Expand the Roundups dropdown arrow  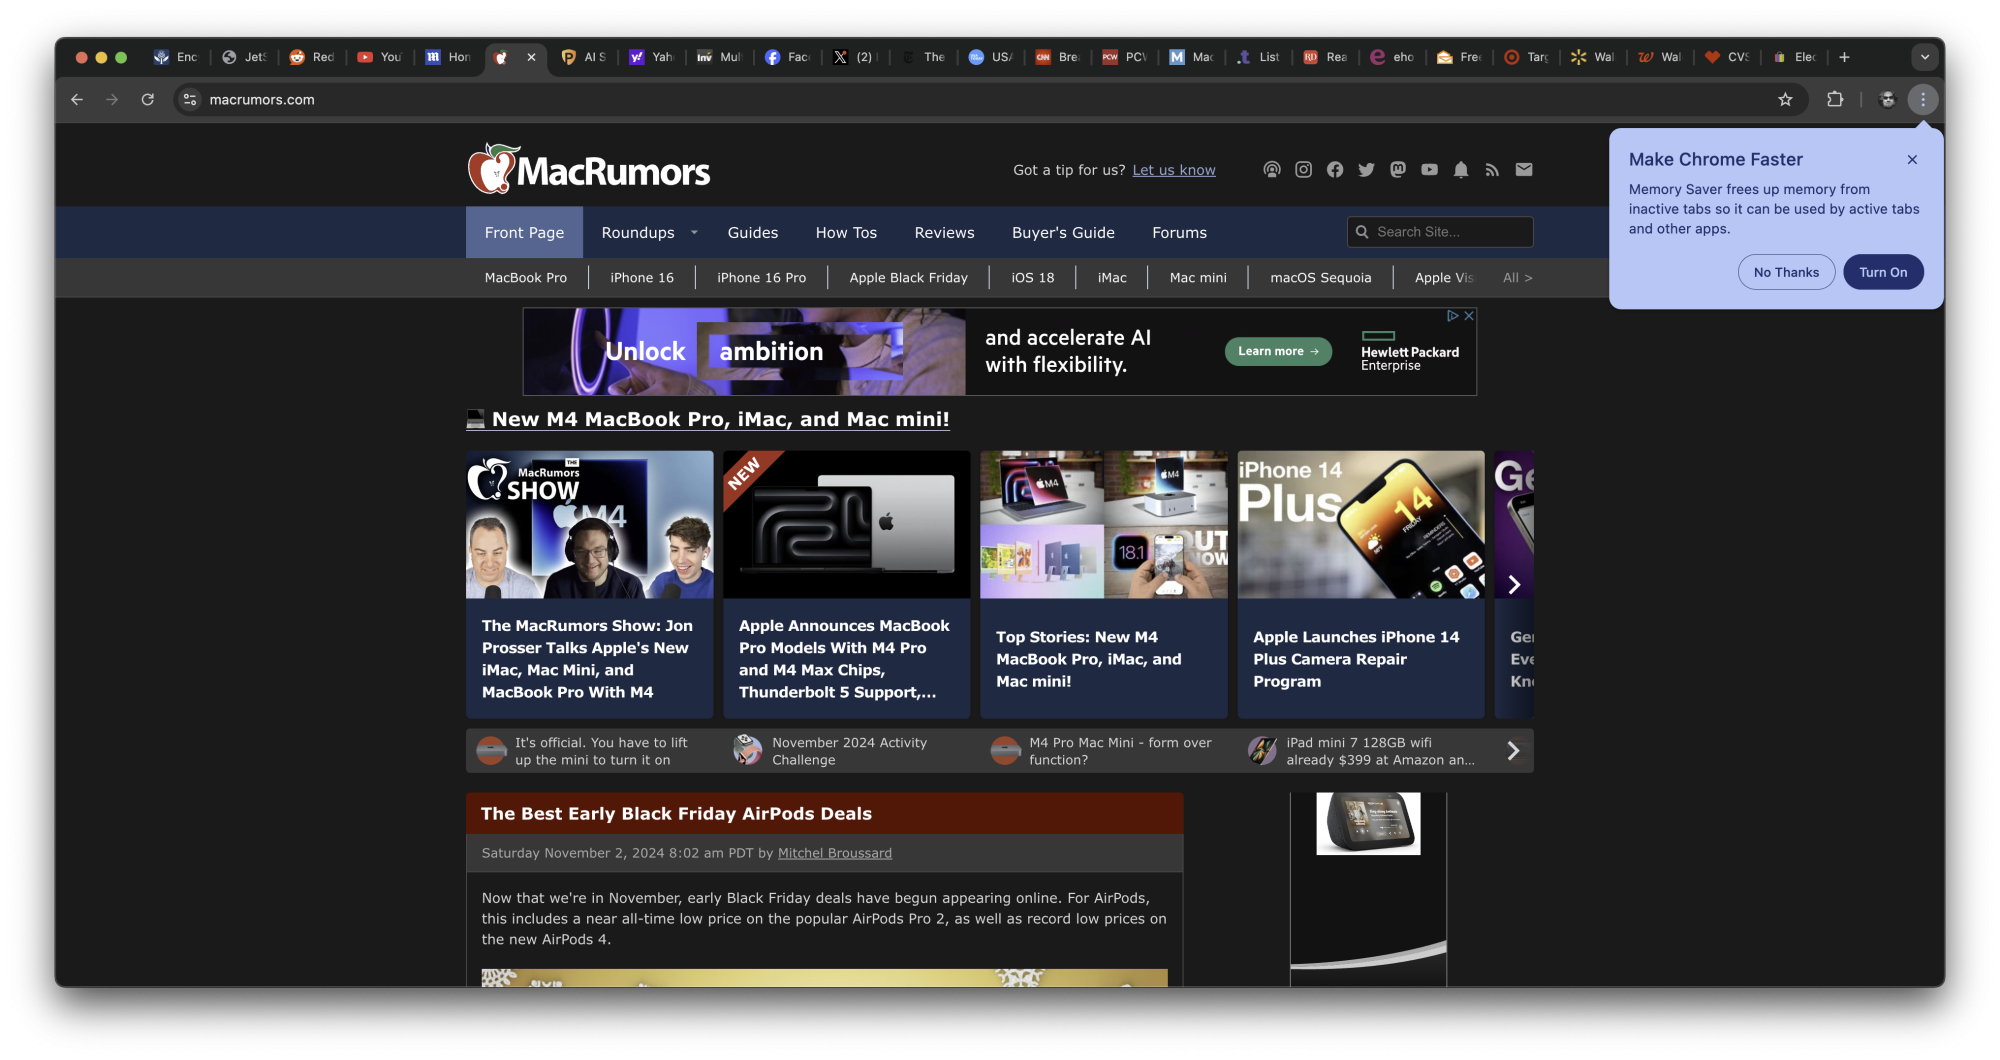[x=694, y=232]
